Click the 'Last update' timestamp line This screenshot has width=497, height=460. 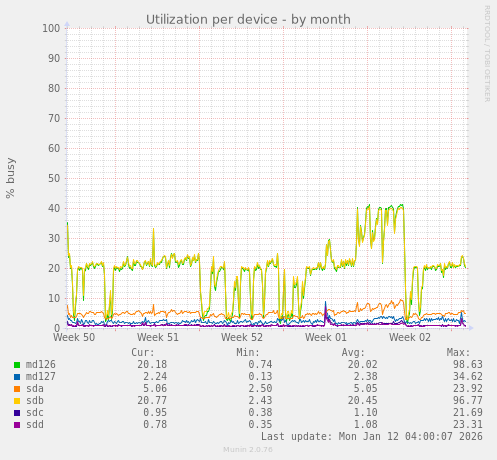click(372, 437)
